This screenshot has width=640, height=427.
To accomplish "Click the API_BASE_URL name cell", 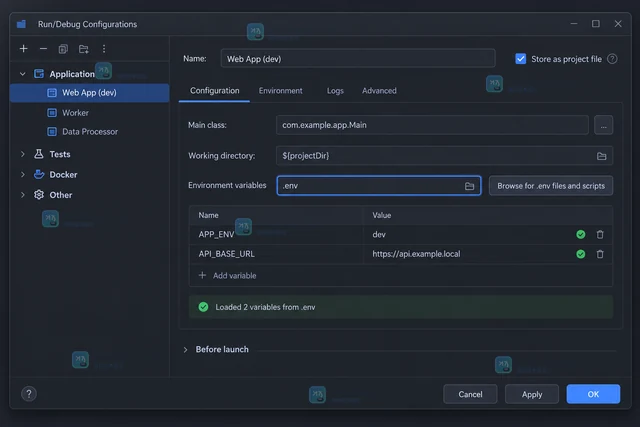I will [x=276, y=254].
